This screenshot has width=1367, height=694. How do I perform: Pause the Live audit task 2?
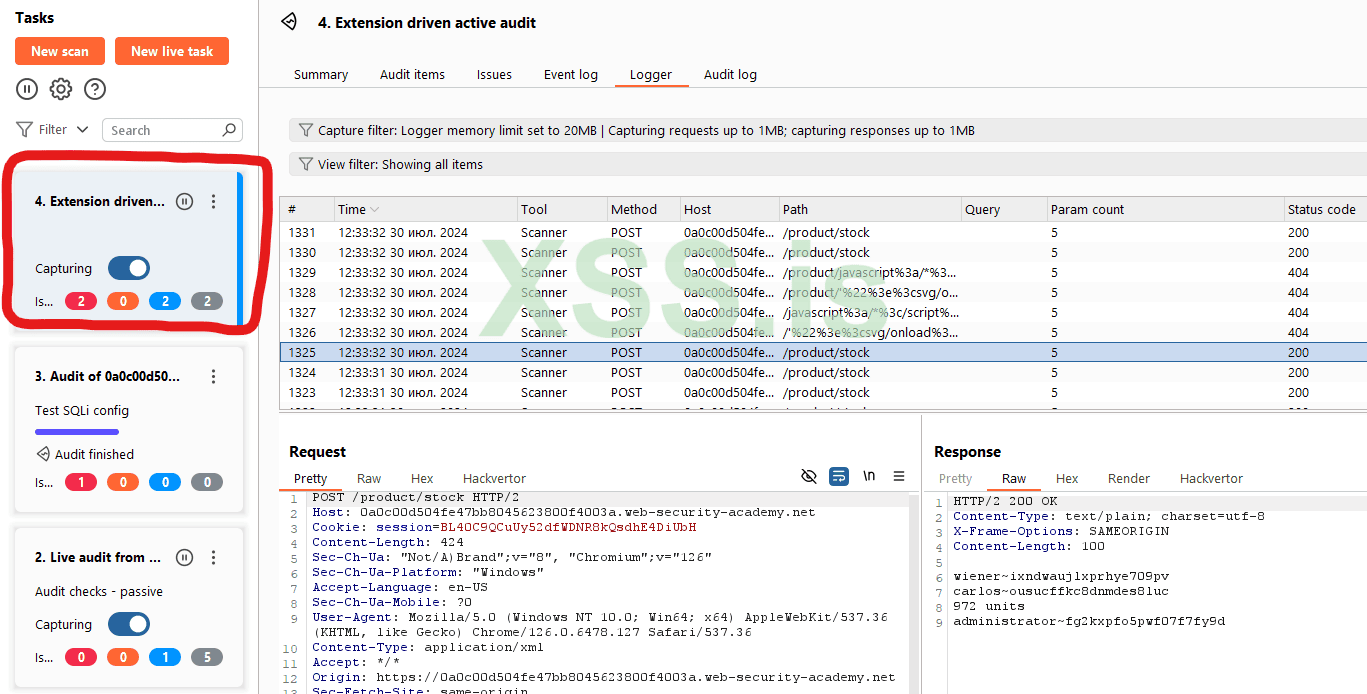(x=184, y=558)
